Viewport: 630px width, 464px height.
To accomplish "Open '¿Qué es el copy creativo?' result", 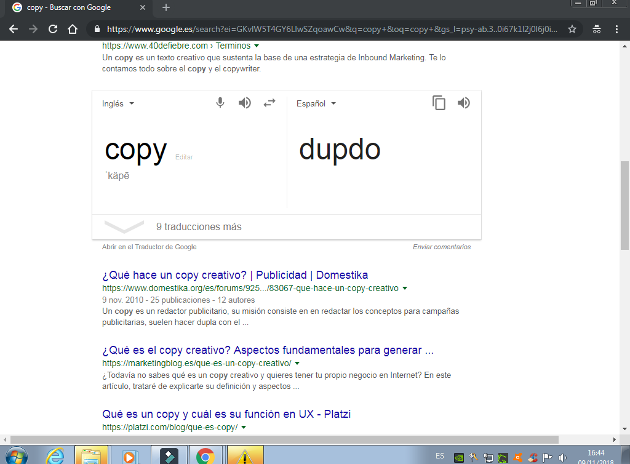I will (x=268, y=350).
